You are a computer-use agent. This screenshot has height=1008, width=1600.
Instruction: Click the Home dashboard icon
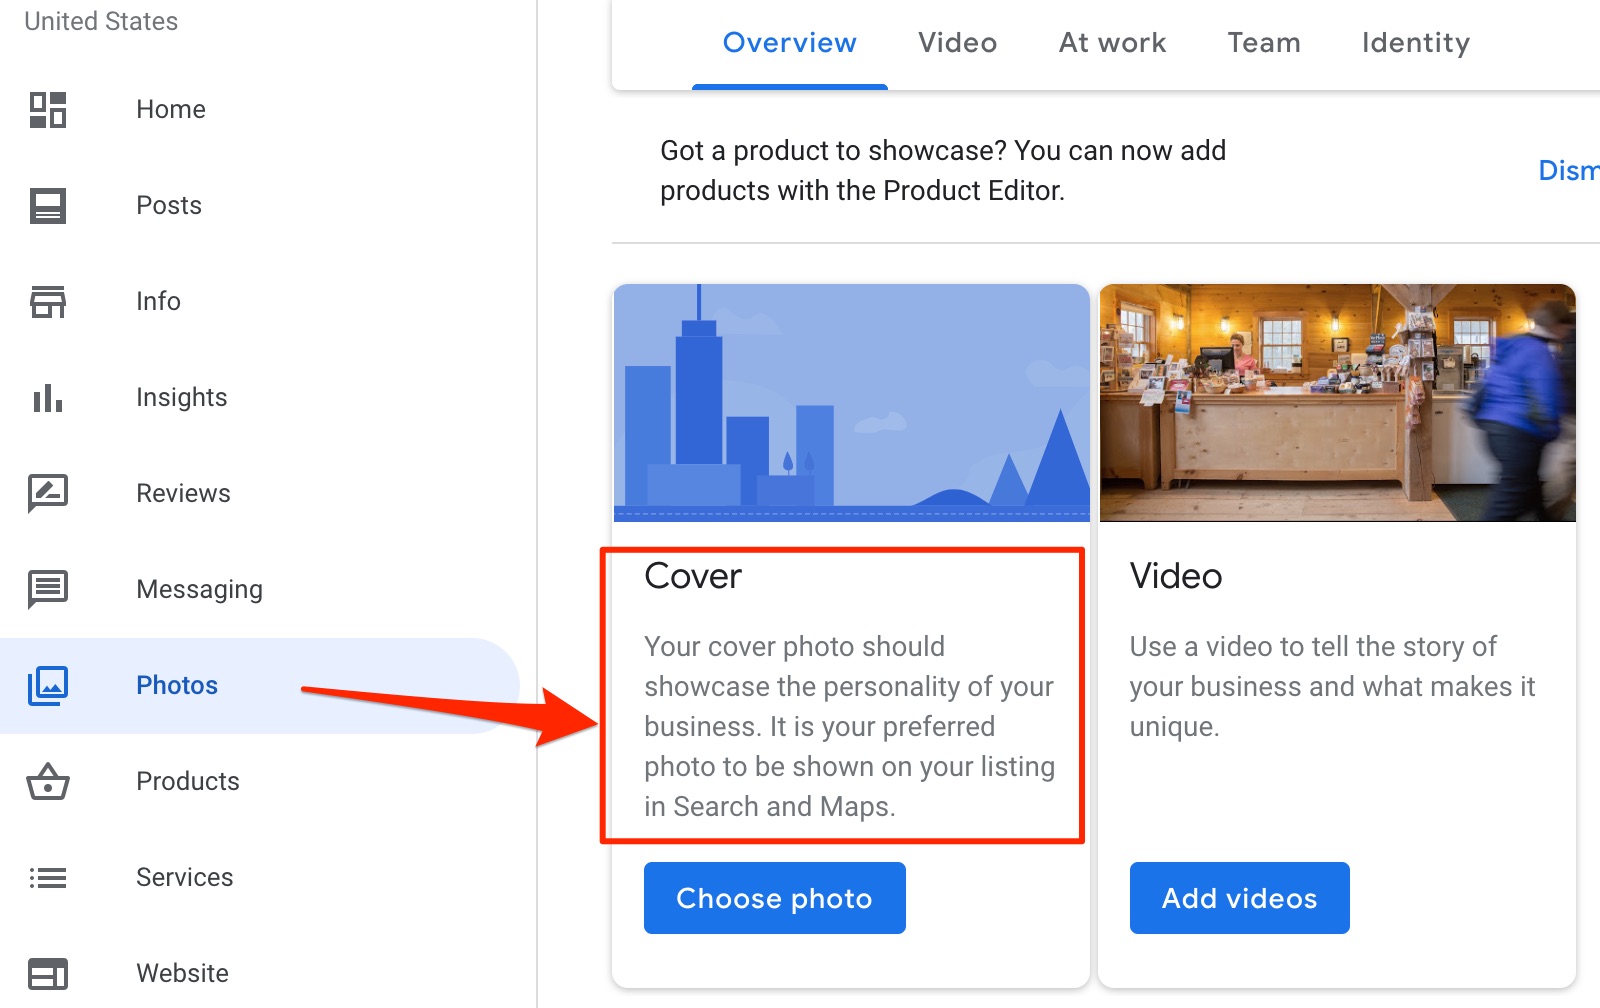(x=48, y=109)
